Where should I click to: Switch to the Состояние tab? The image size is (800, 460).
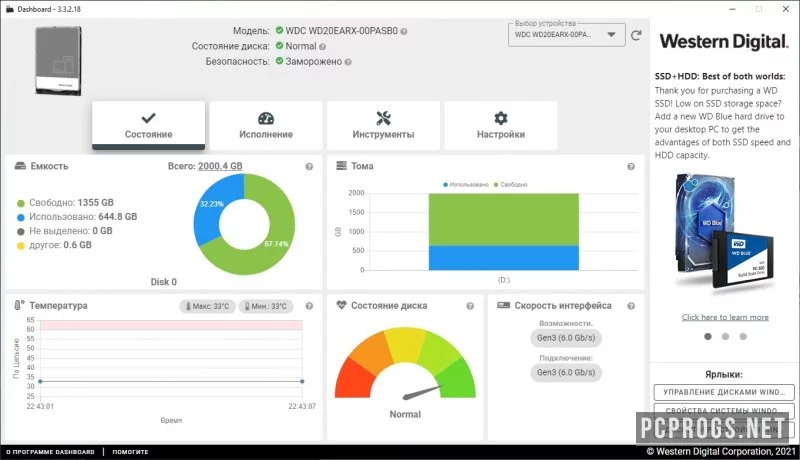(x=148, y=125)
